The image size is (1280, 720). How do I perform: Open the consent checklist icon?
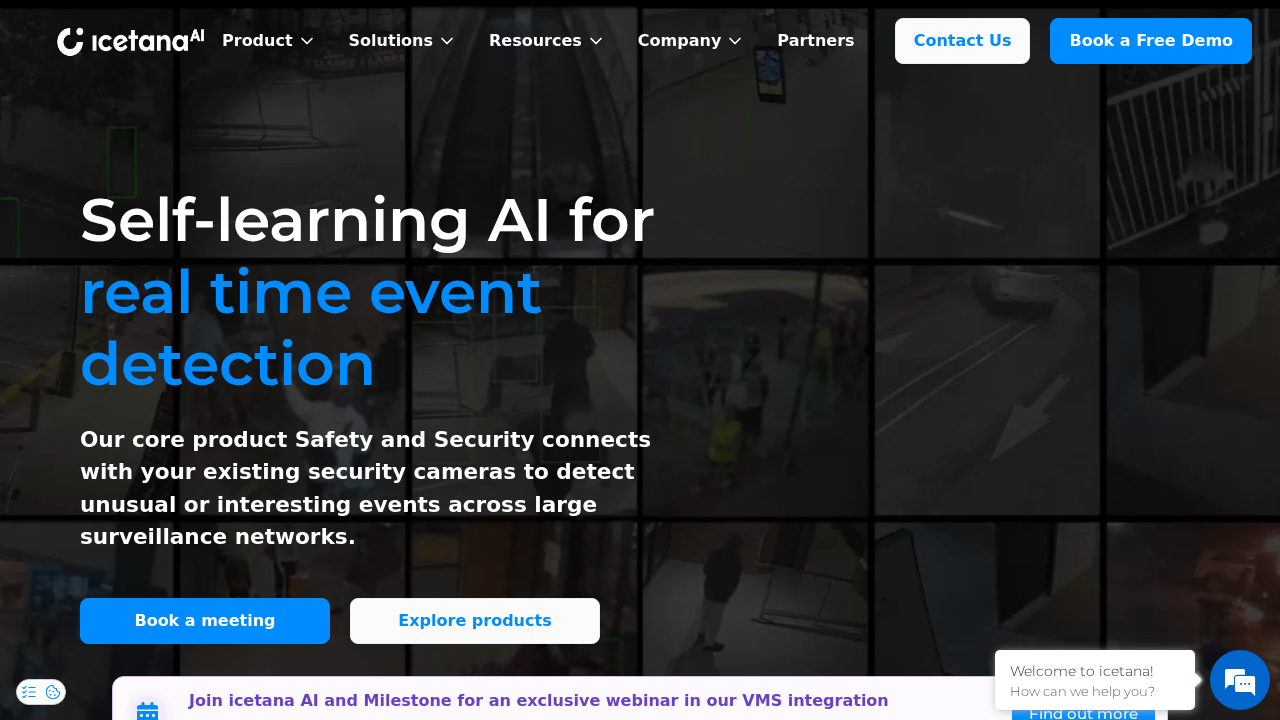29,692
